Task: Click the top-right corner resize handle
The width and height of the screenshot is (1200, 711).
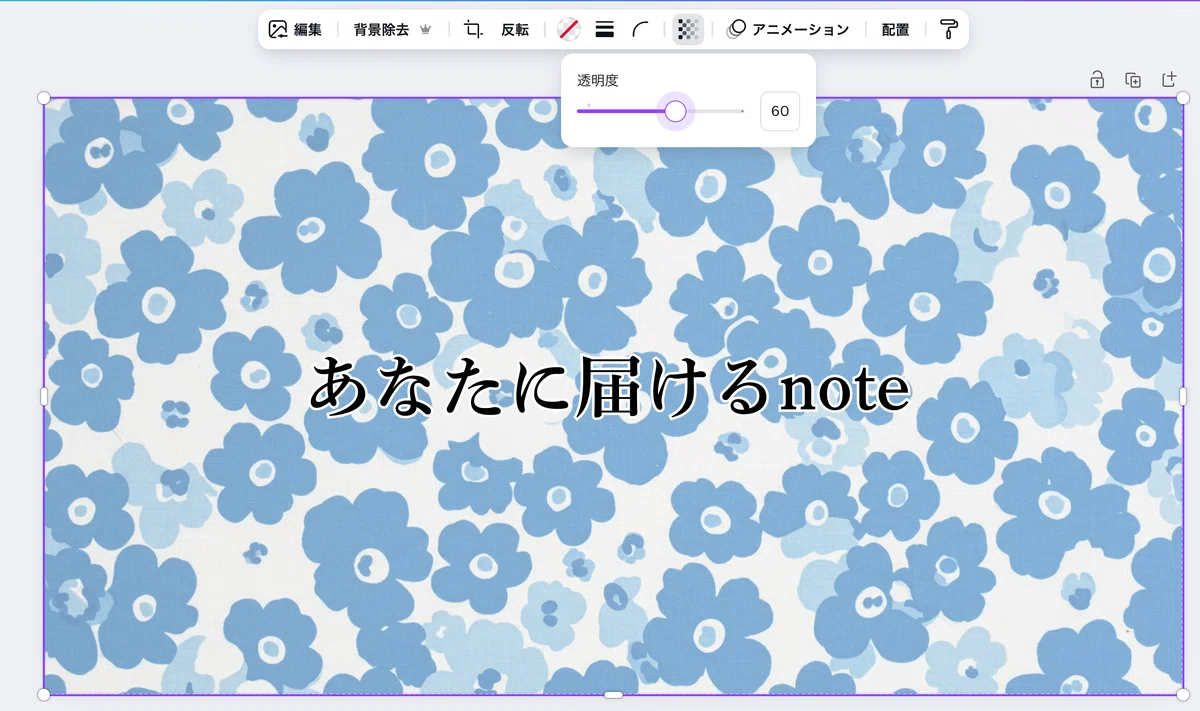Action: tap(1183, 97)
